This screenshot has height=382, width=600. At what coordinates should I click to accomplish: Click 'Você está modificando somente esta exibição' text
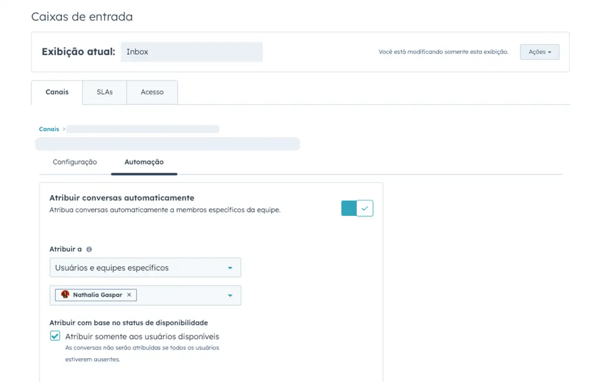(x=443, y=52)
